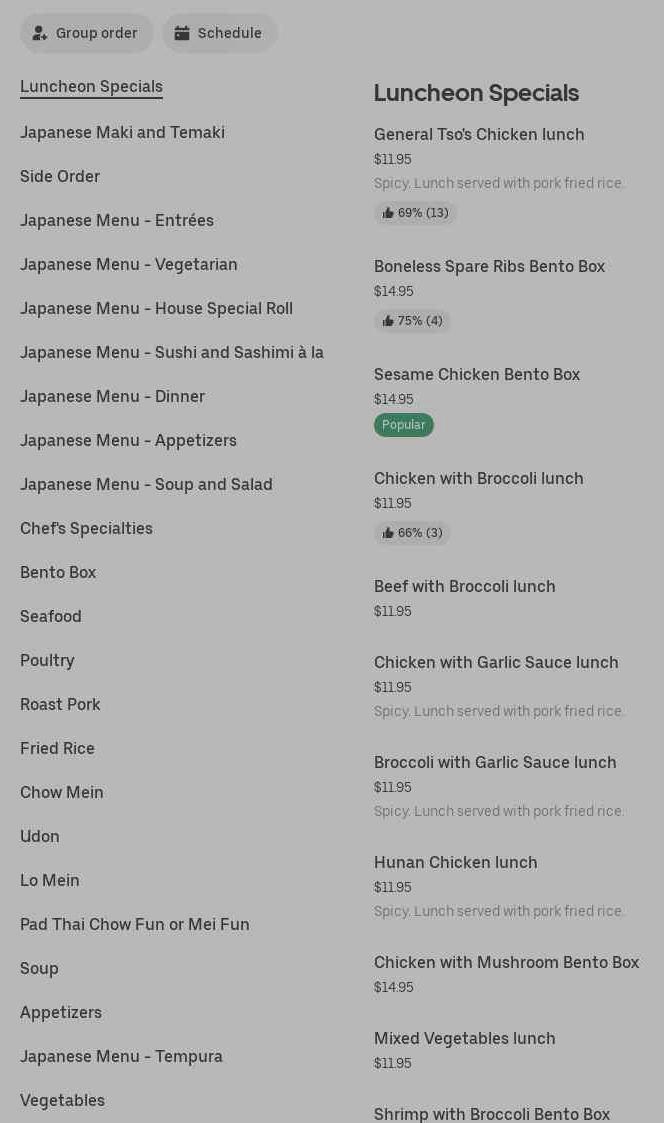This screenshot has width=664, height=1123.
Task: Select Beef with Broccoli lunch item
Action: coord(464,587)
